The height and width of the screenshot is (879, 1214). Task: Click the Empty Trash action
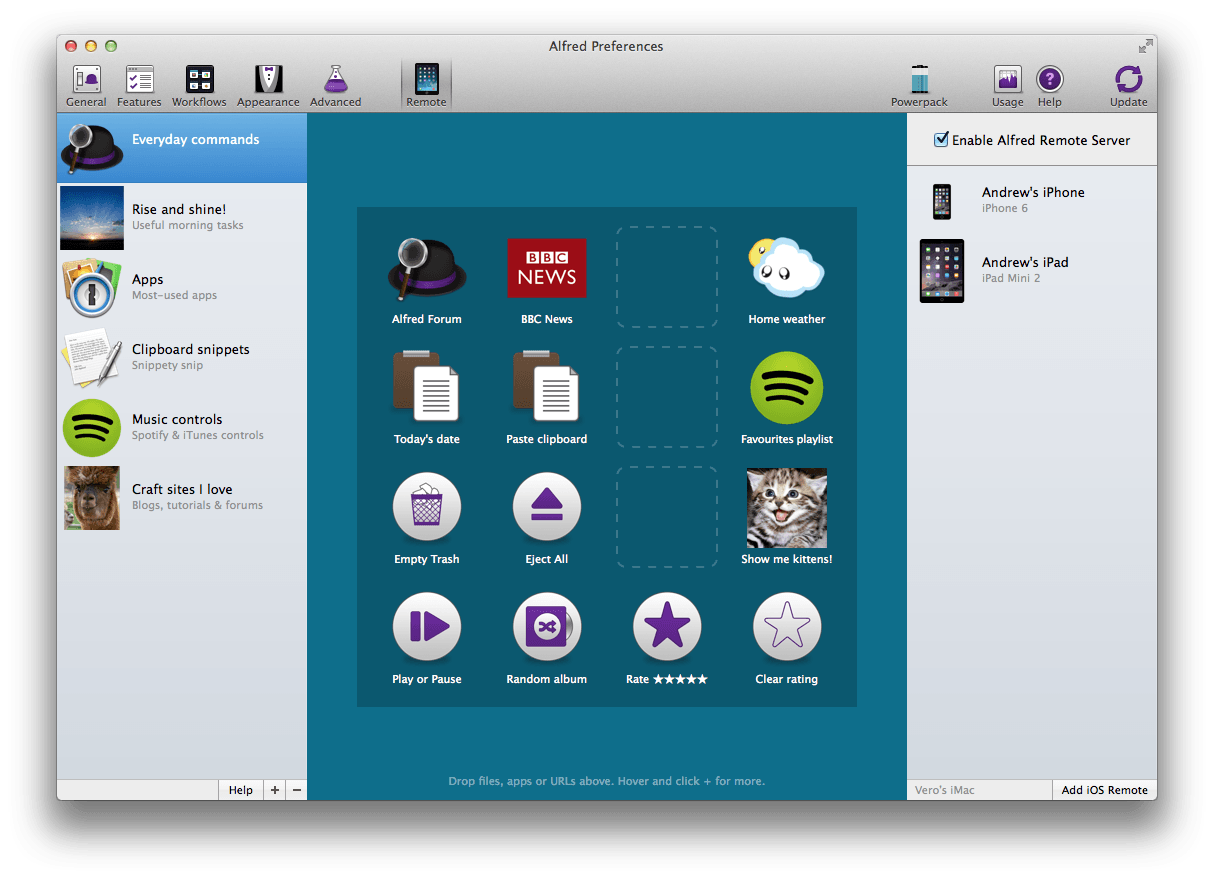pos(427,508)
